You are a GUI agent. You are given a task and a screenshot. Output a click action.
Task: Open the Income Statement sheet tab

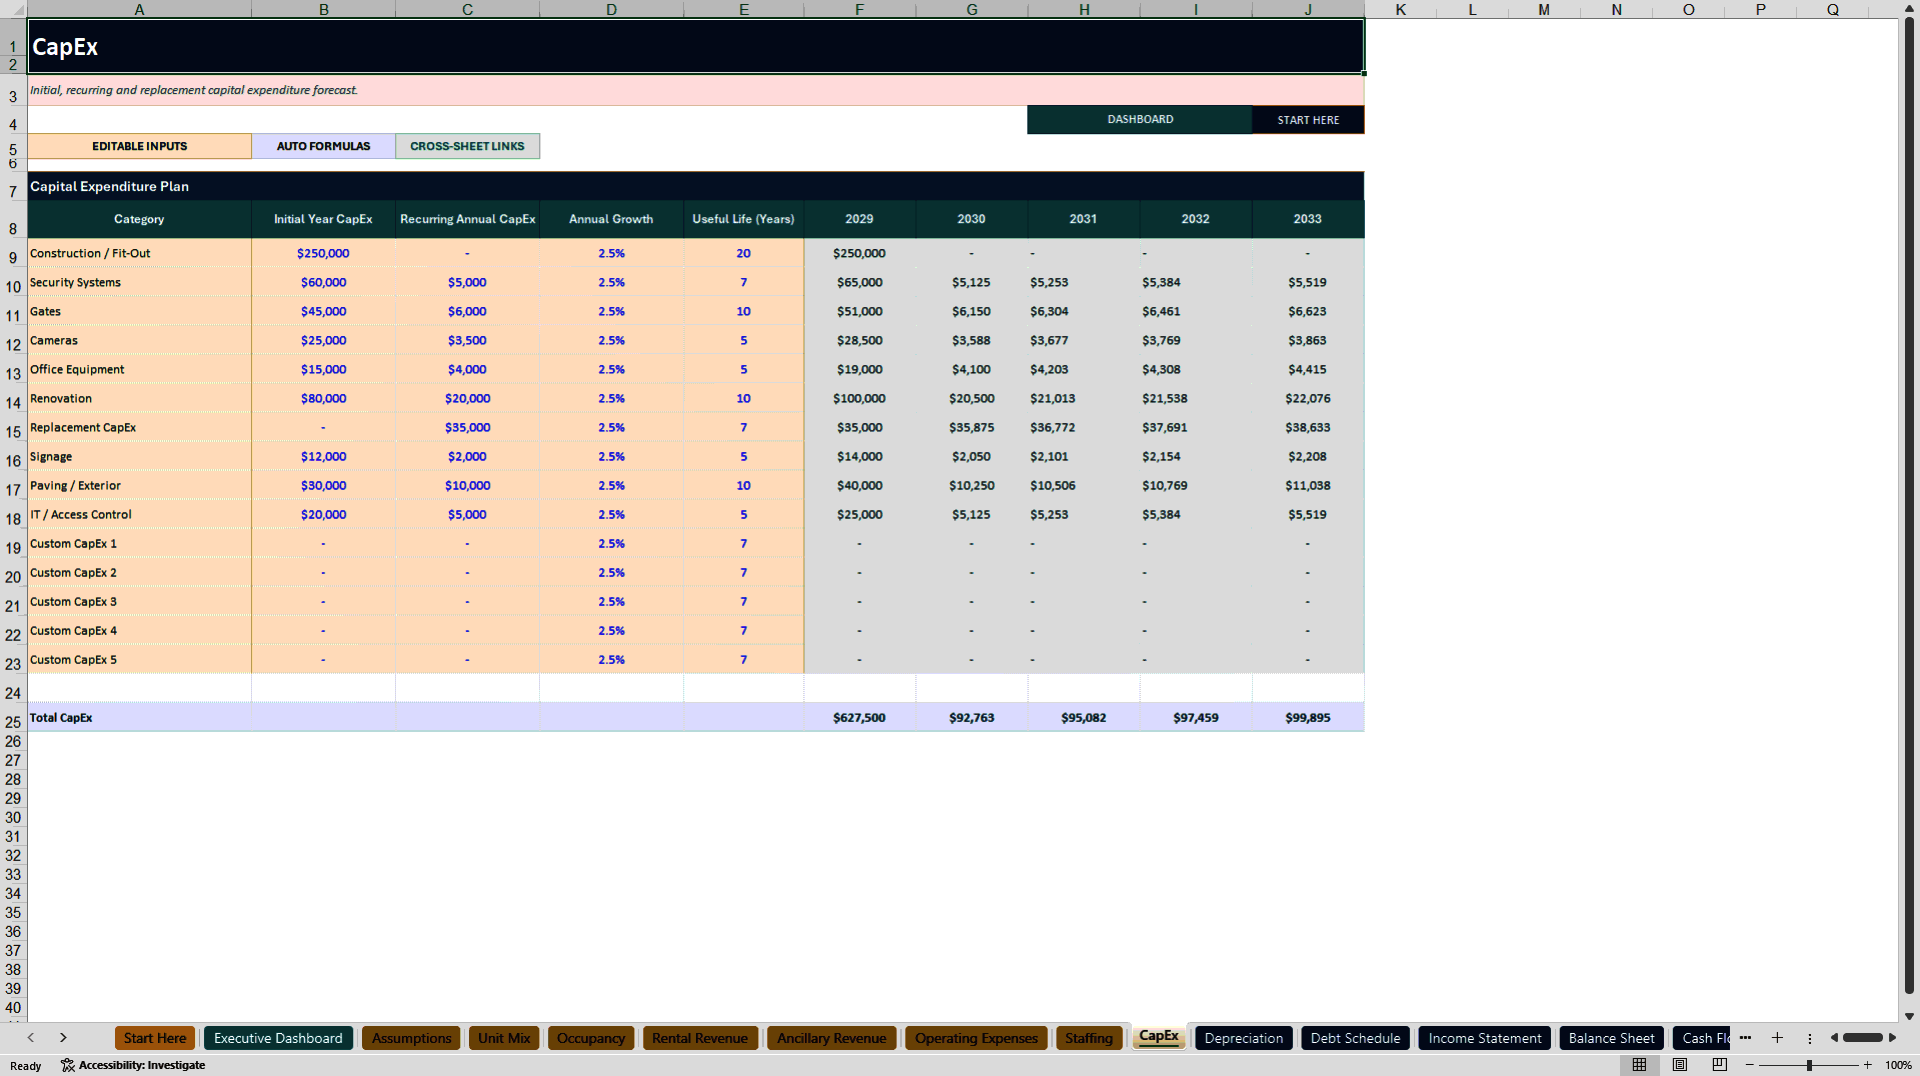[x=1485, y=1038]
